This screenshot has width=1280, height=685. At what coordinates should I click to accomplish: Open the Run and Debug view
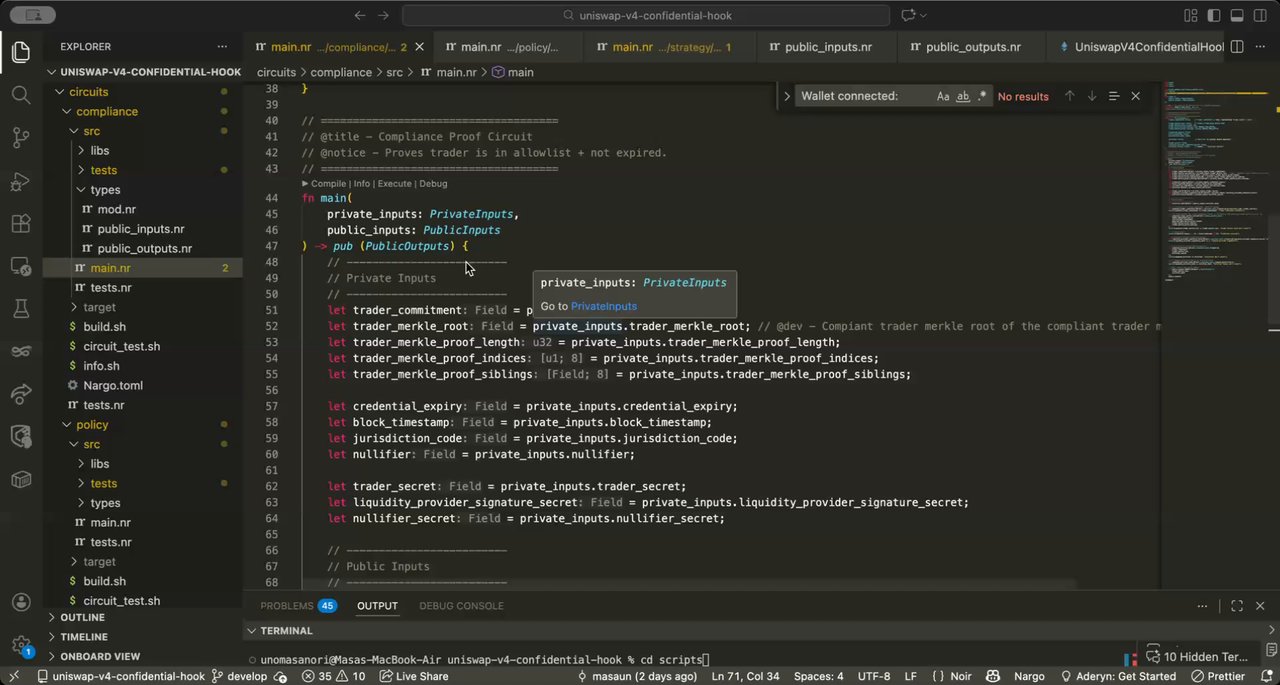21,181
